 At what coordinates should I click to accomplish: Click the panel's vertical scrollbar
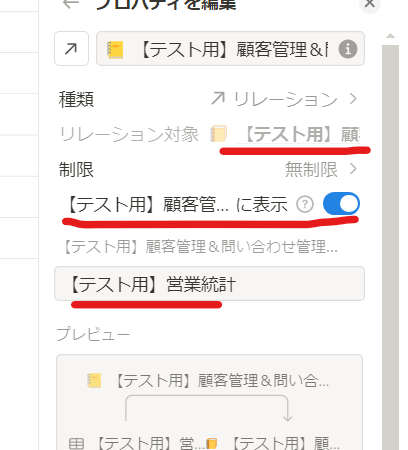point(390,247)
